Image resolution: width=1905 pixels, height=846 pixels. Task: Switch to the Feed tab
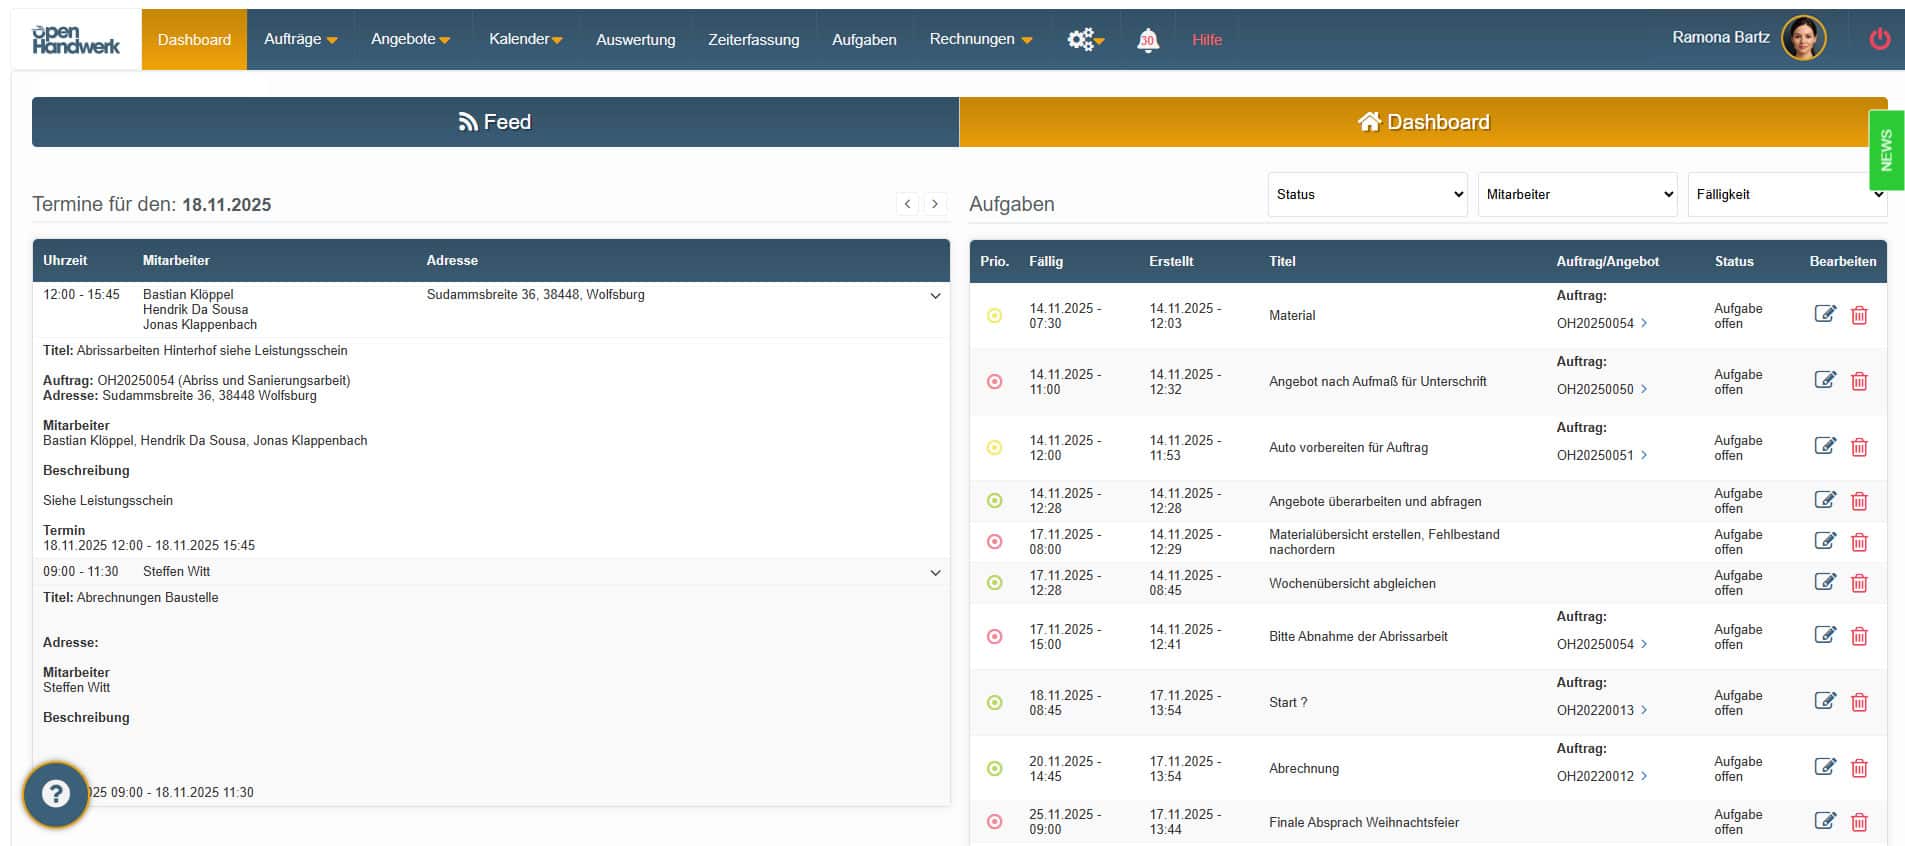point(495,122)
